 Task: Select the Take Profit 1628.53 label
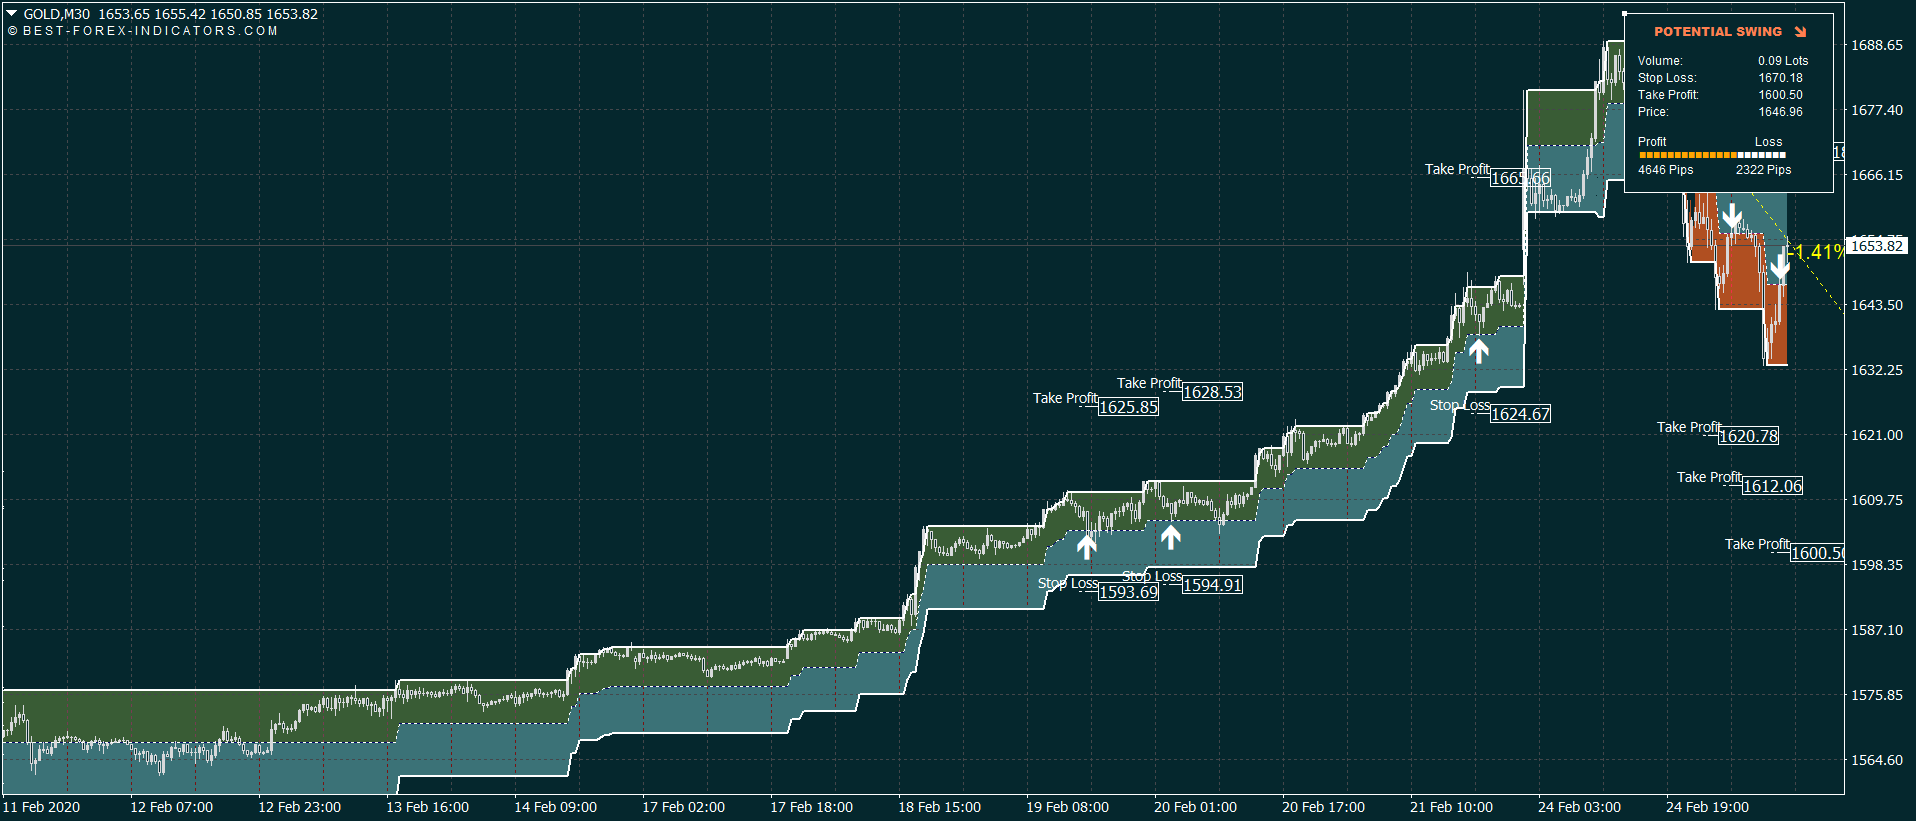click(x=1148, y=384)
